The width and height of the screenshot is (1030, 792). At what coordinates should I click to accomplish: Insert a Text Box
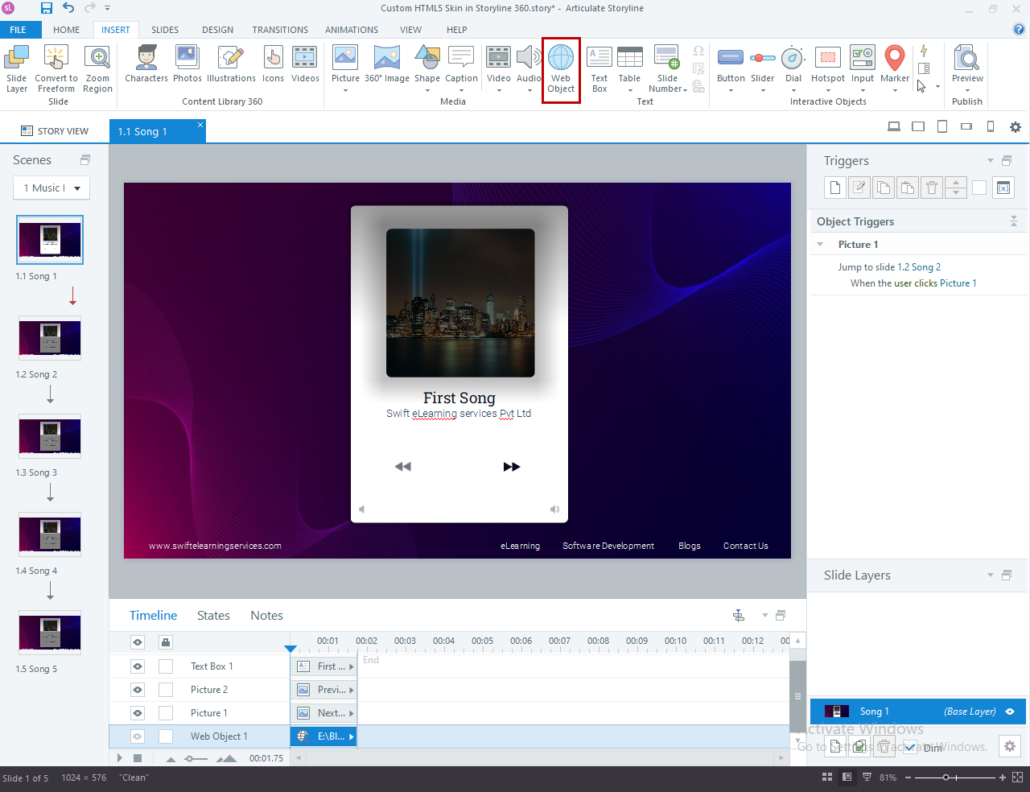pyautogui.click(x=599, y=58)
